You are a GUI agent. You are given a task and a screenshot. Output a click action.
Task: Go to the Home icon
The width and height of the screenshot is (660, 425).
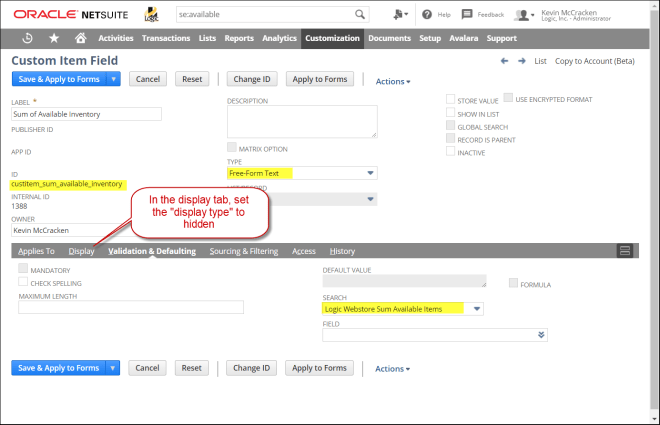[x=81, y=38]
